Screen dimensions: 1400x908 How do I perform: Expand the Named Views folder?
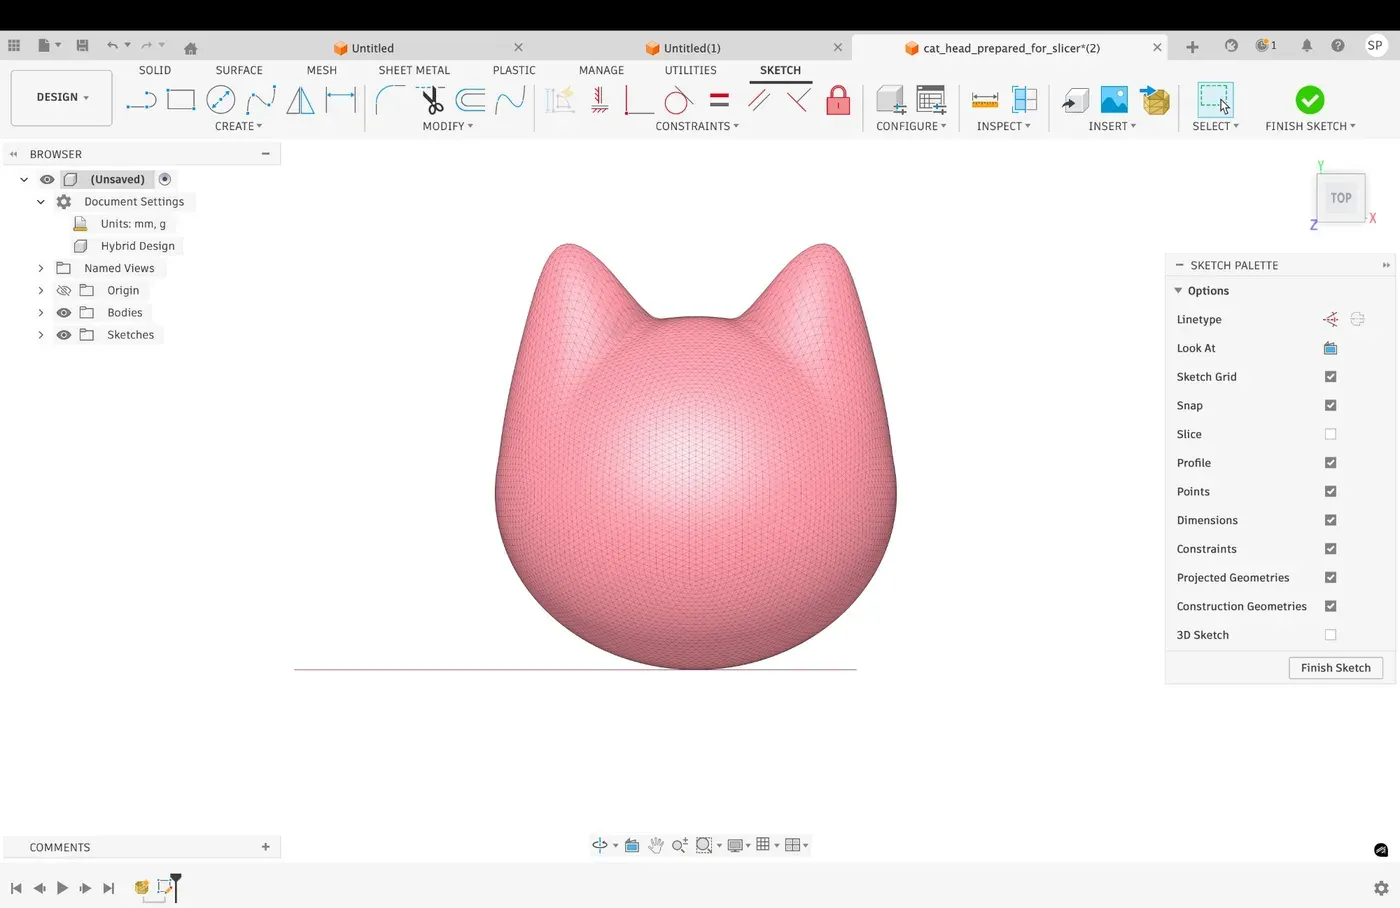(41, 268)
